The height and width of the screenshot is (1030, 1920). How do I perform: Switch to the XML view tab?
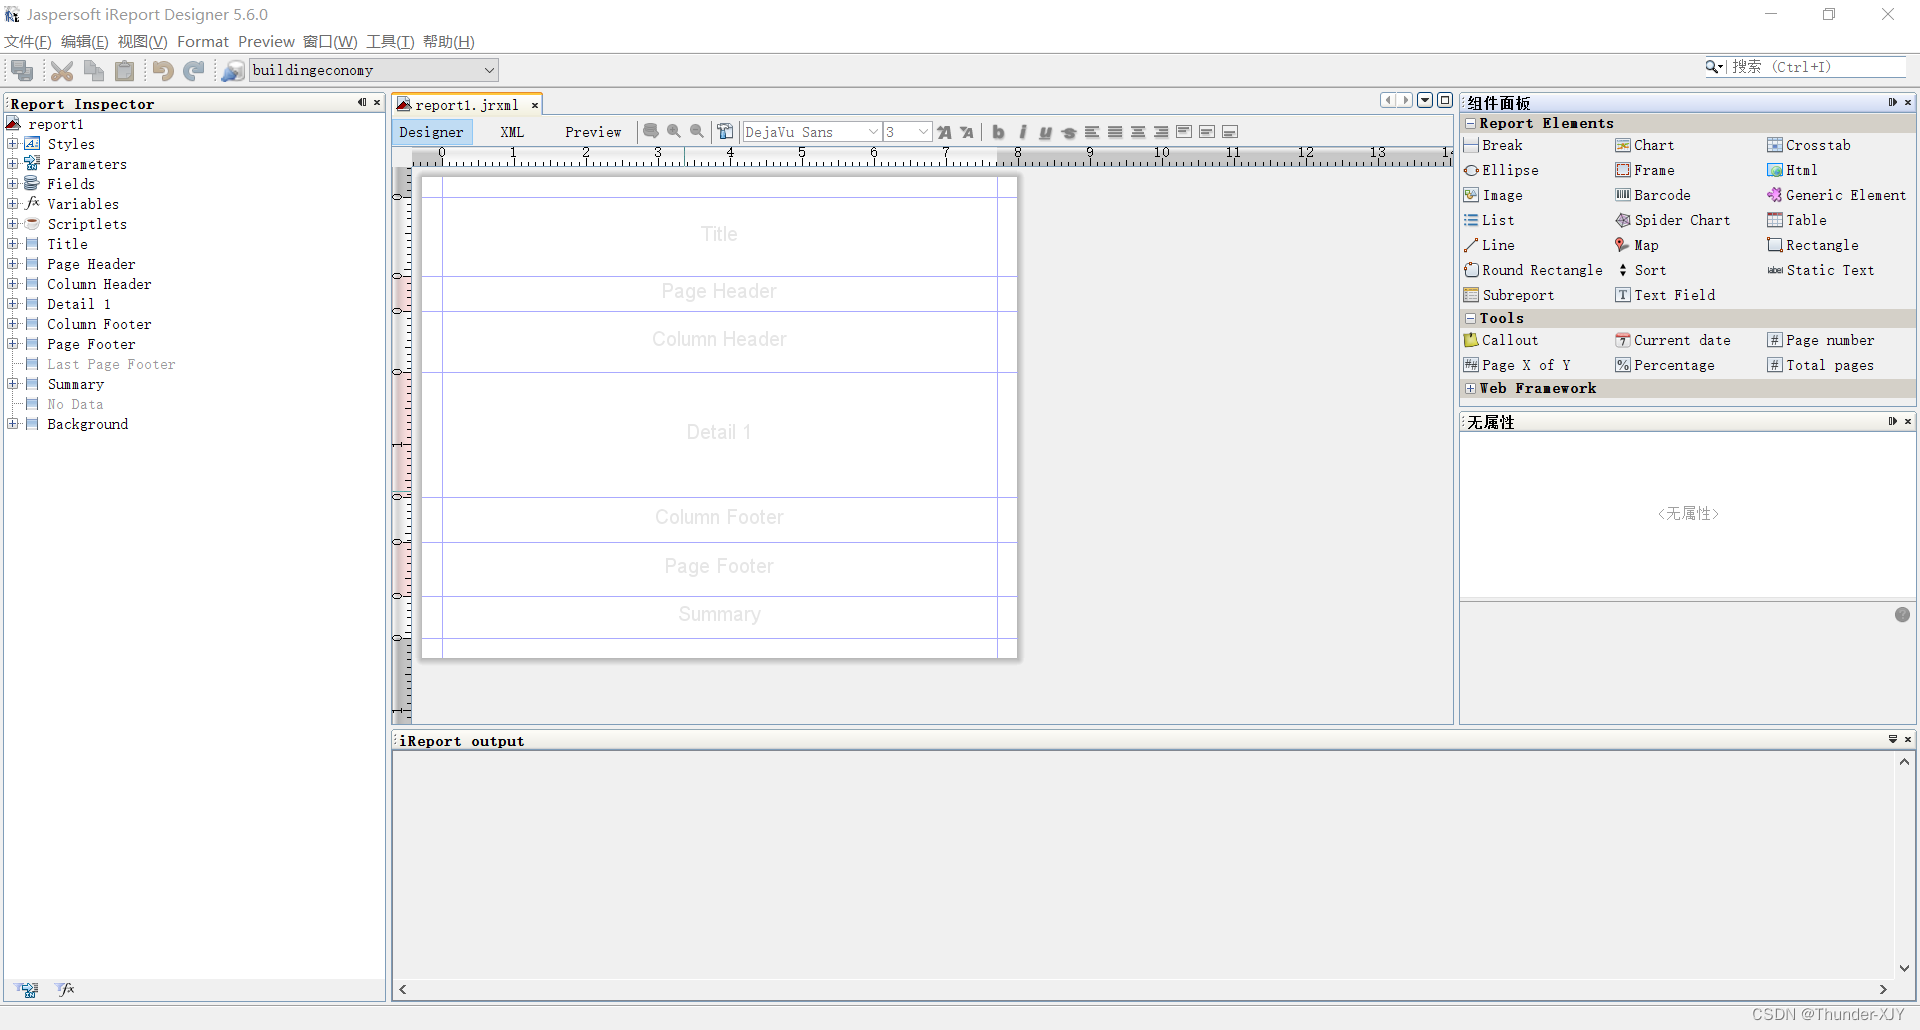[512, 132]
